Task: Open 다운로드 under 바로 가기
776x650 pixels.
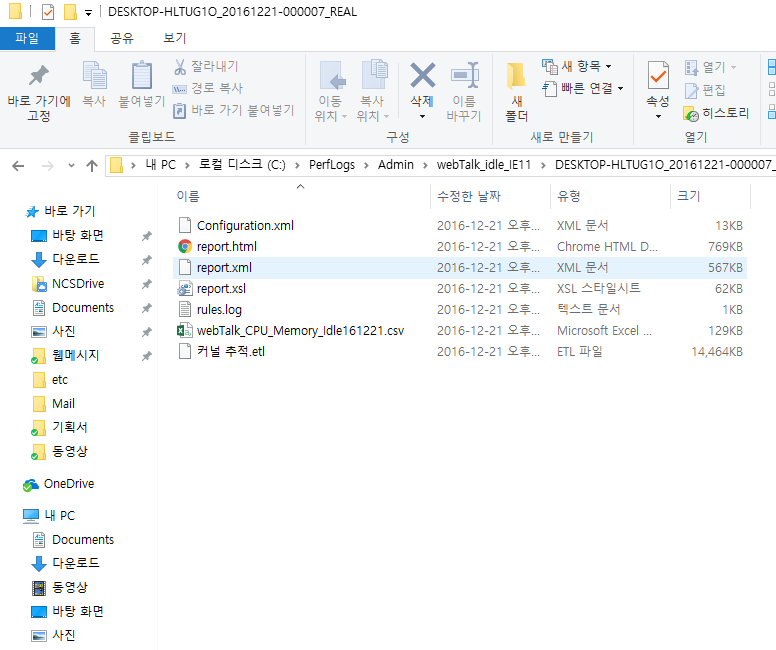Action: (x=65, y=259)
